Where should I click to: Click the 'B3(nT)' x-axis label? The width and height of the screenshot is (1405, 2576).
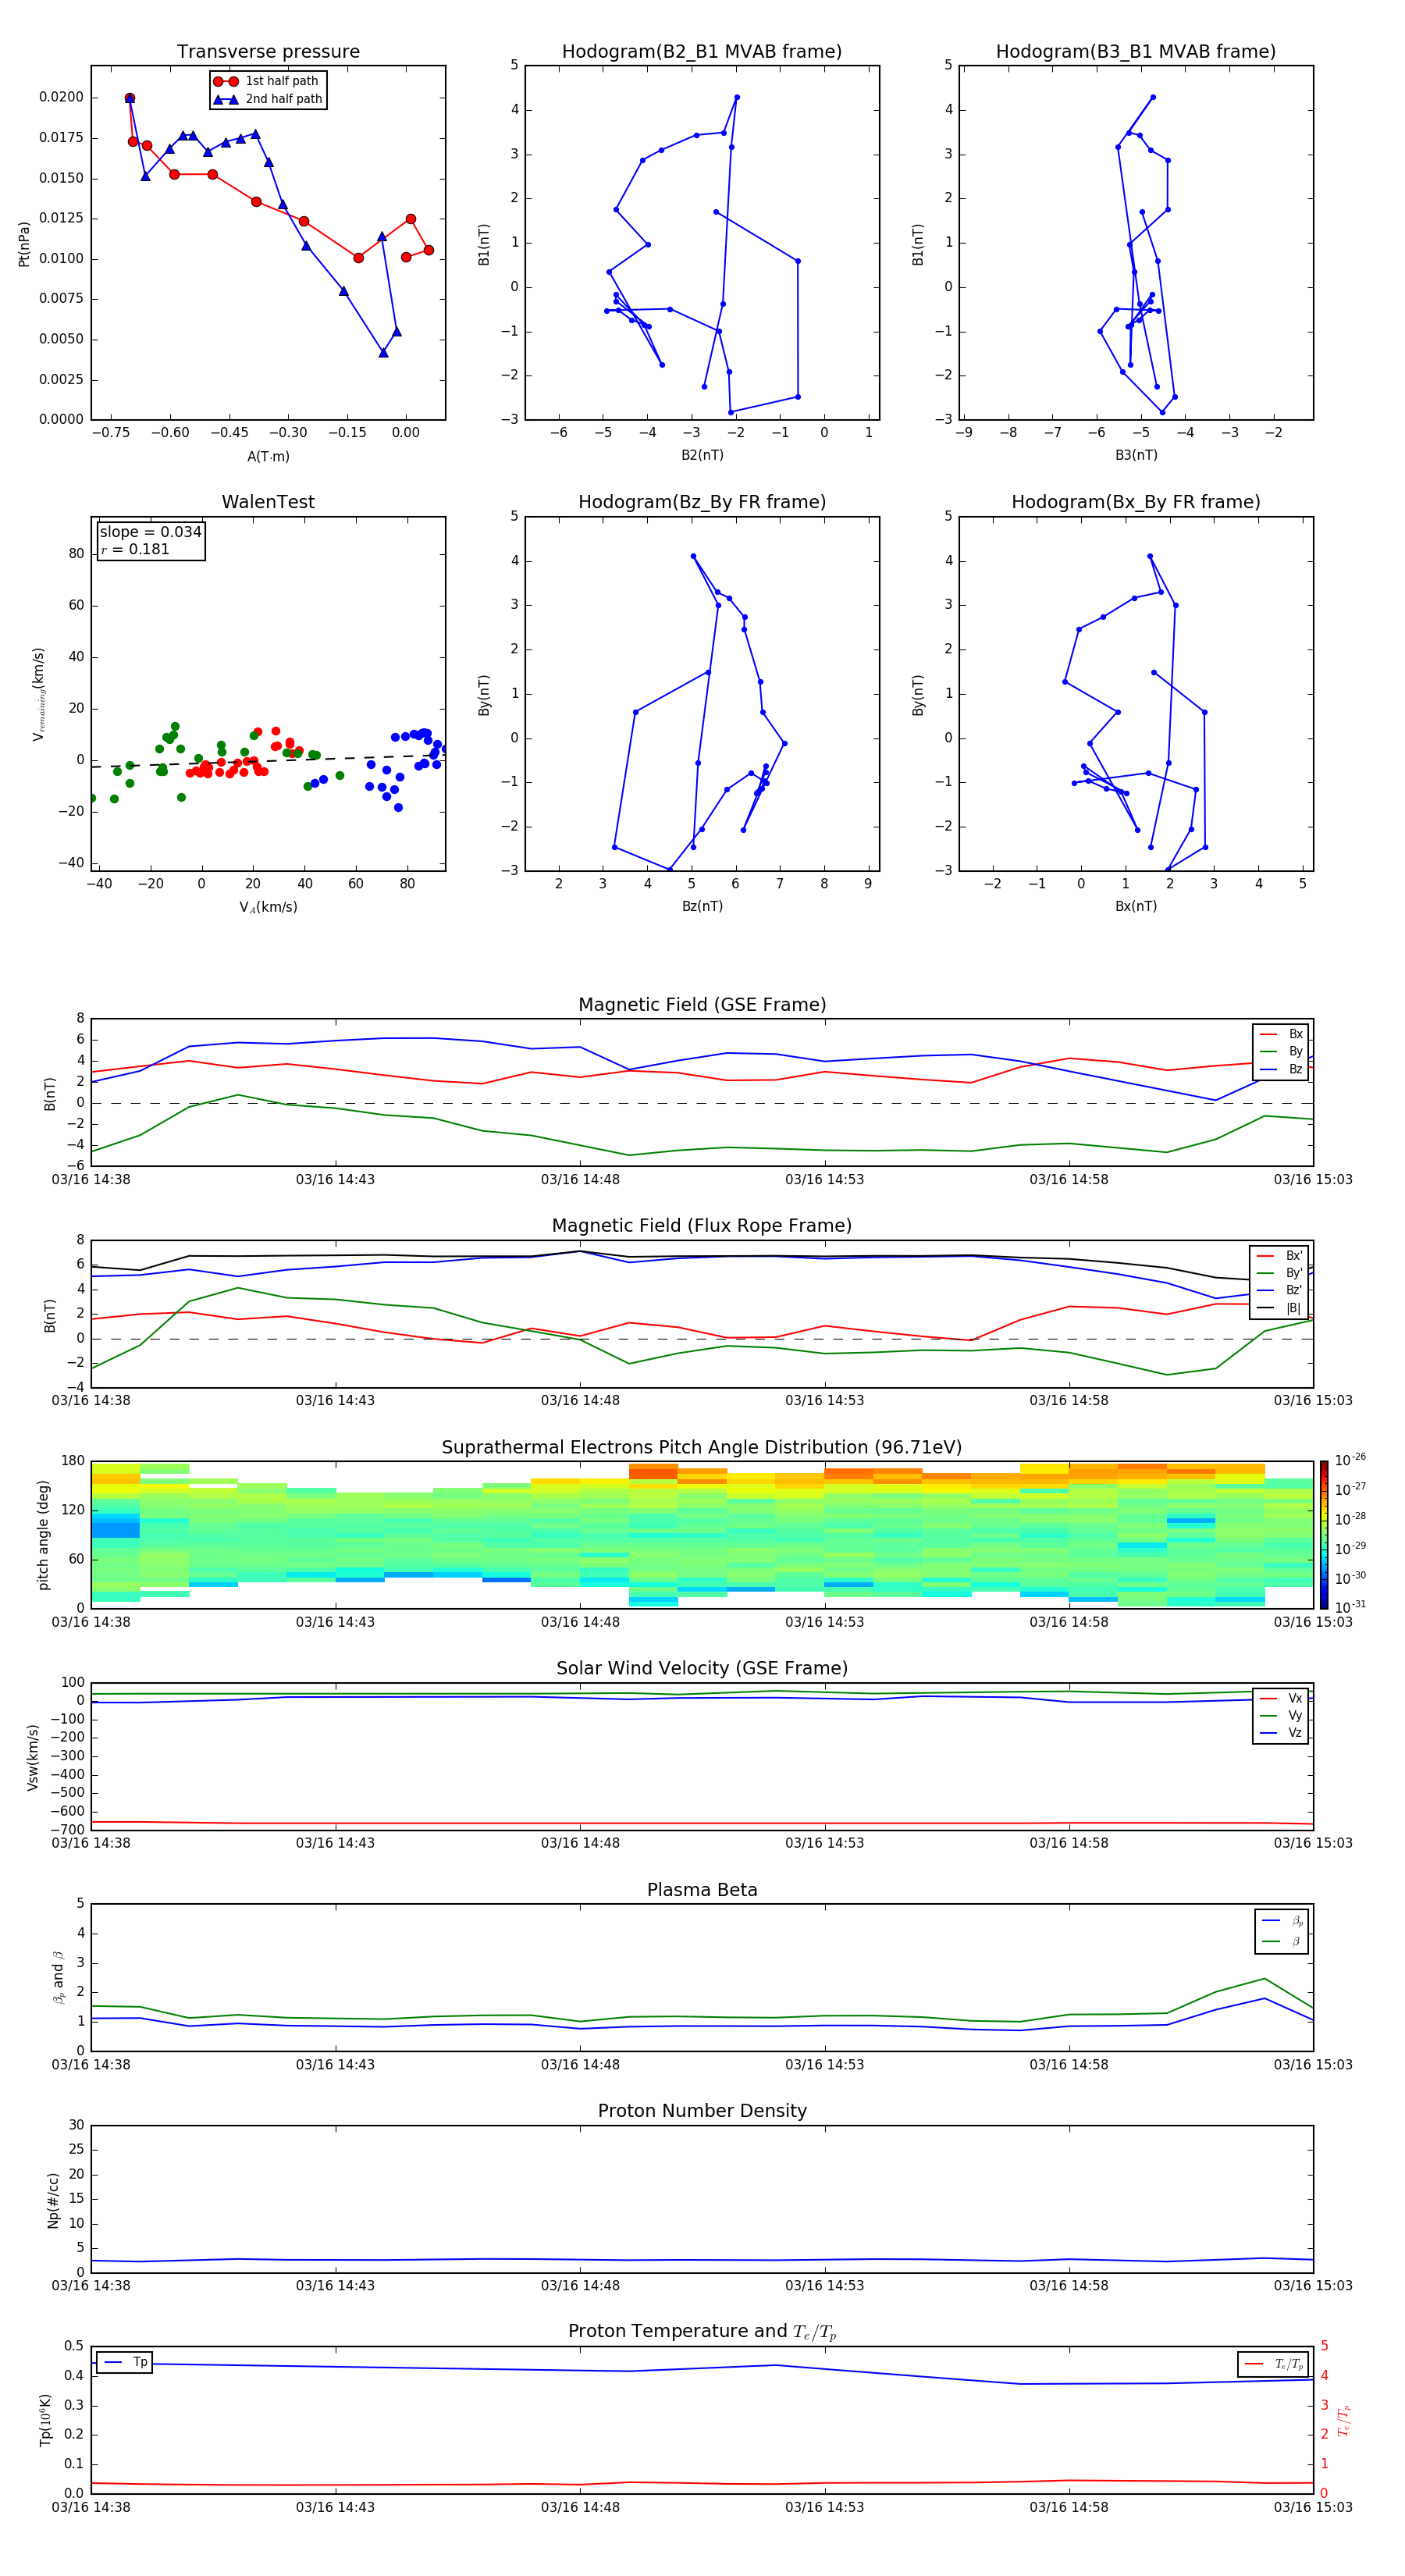(x=1136, y=455)
